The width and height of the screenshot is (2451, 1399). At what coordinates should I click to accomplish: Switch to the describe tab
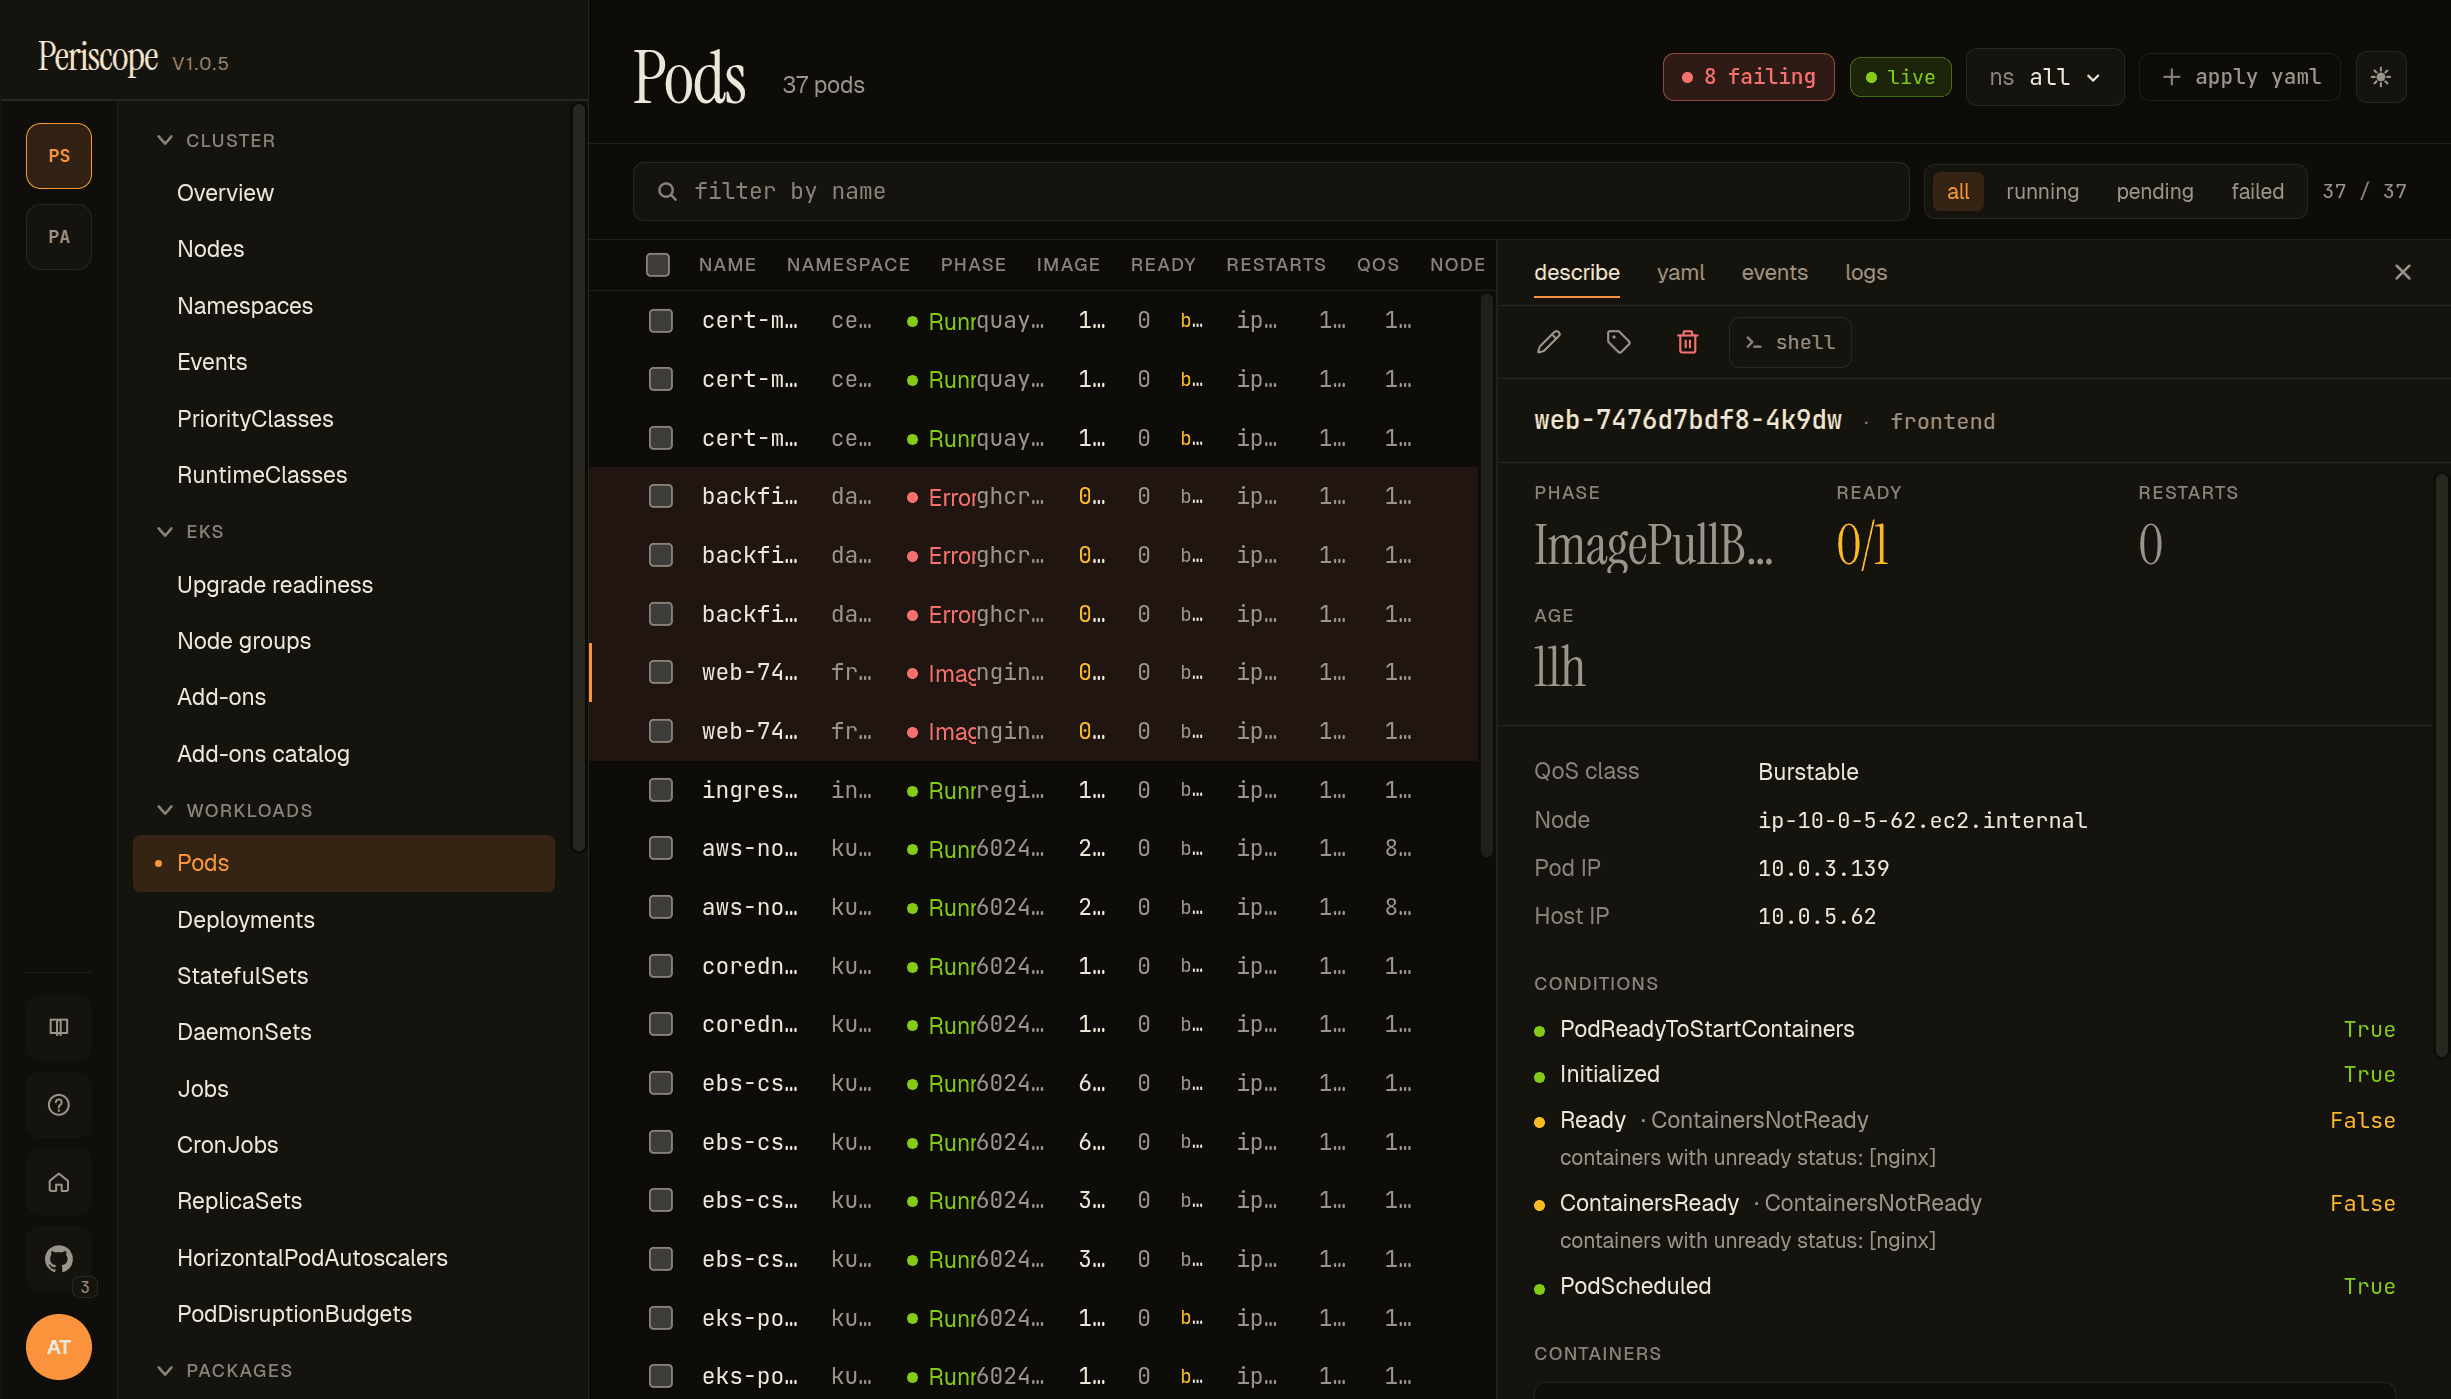[x=1577, y=272]
